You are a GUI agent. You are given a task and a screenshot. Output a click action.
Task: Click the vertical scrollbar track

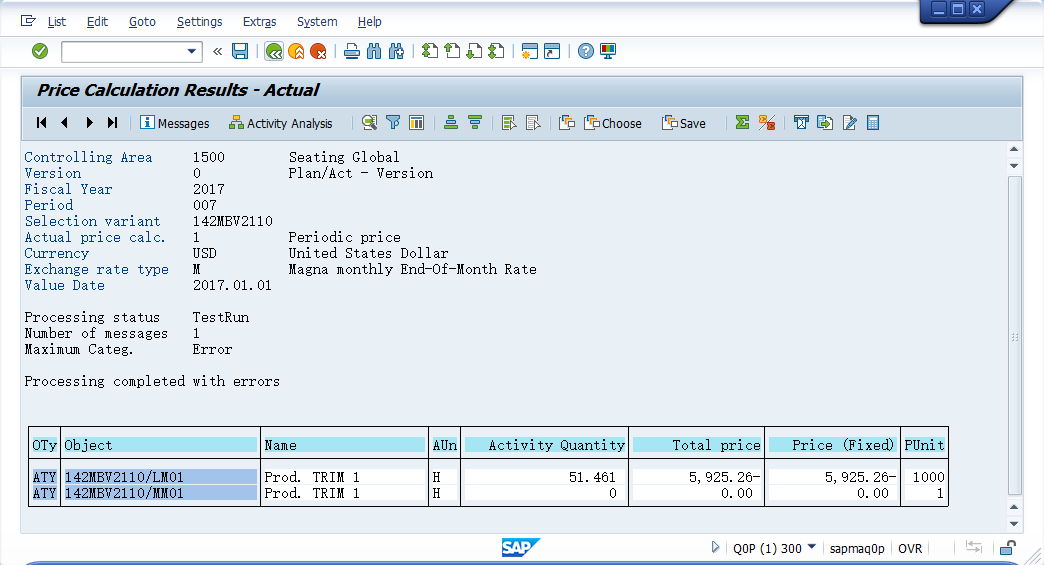(x=1014, y=335)
